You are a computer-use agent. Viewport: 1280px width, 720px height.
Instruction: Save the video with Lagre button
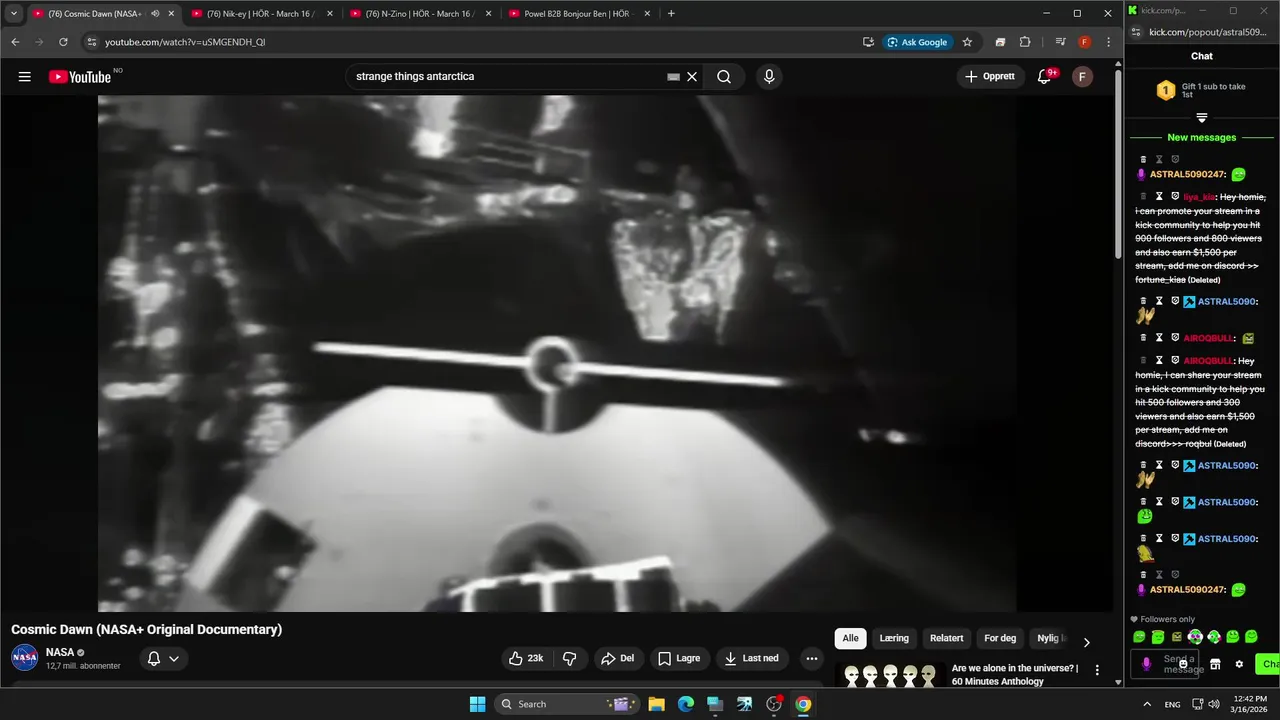[679, 658]
